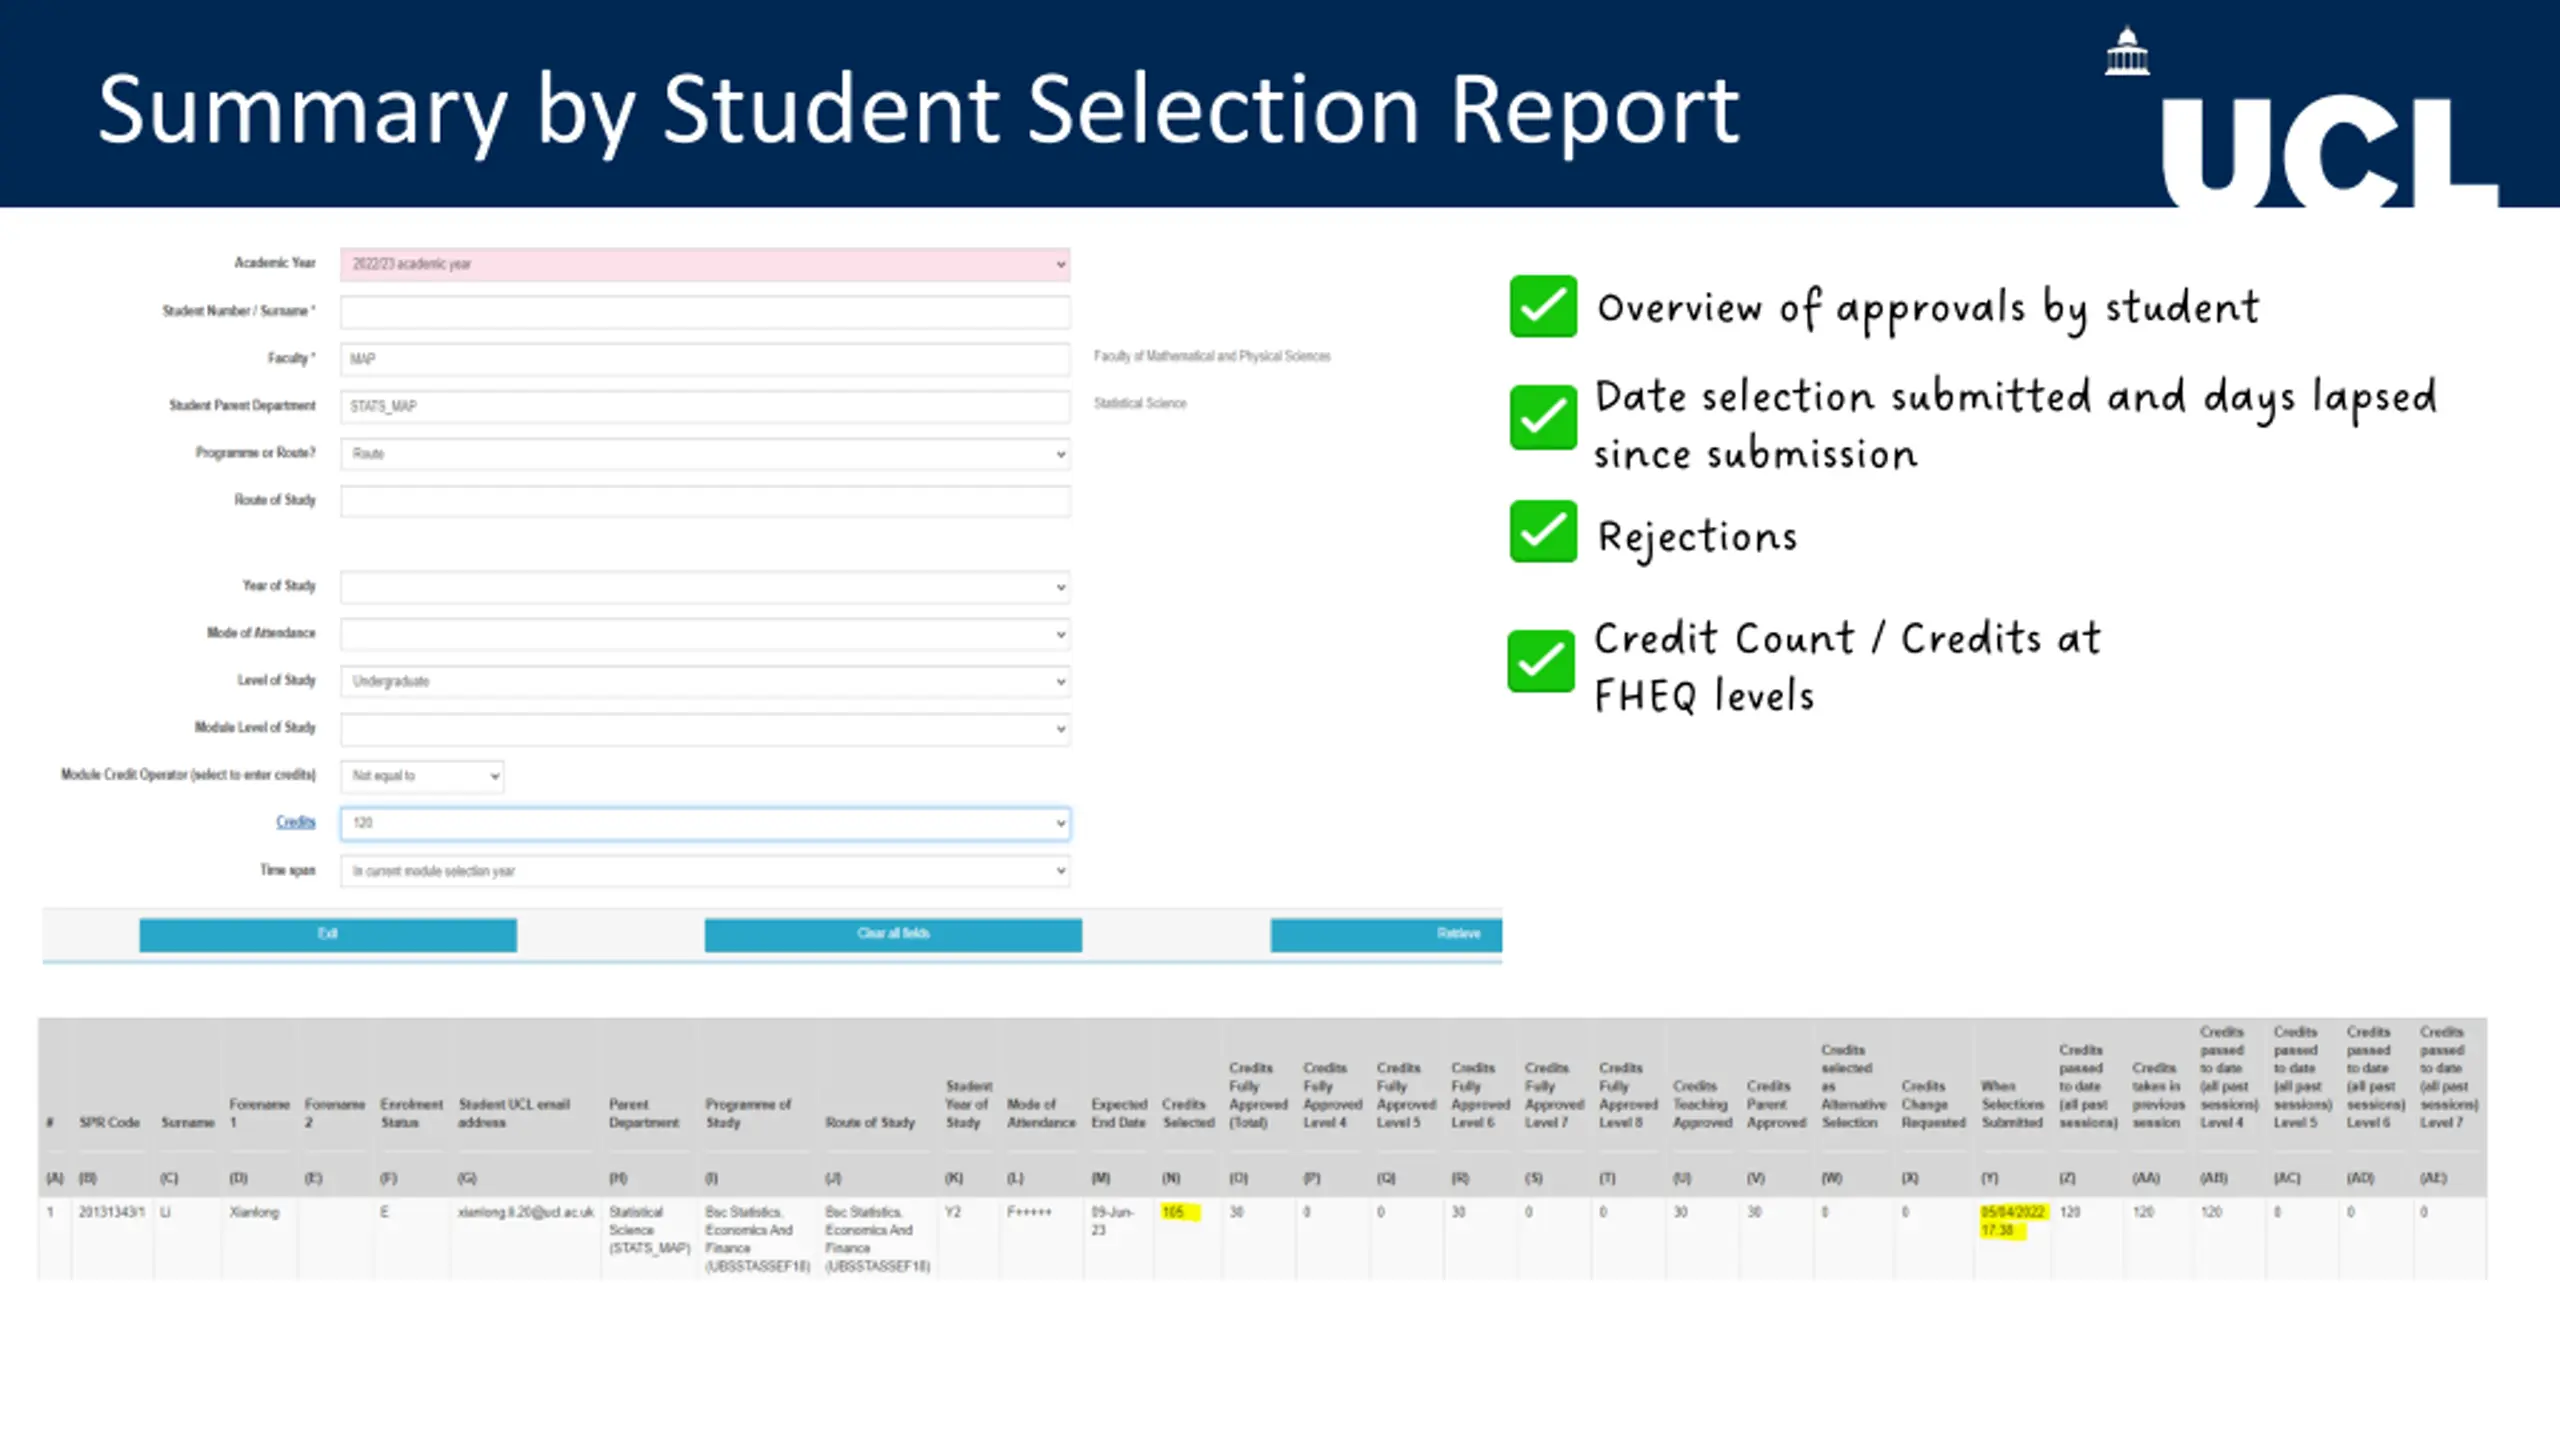Click the 'When Selections Submitted' column header
Image resolution: width=2560 pixels, height=1440 pixels.
[x=2012, y=1104]
